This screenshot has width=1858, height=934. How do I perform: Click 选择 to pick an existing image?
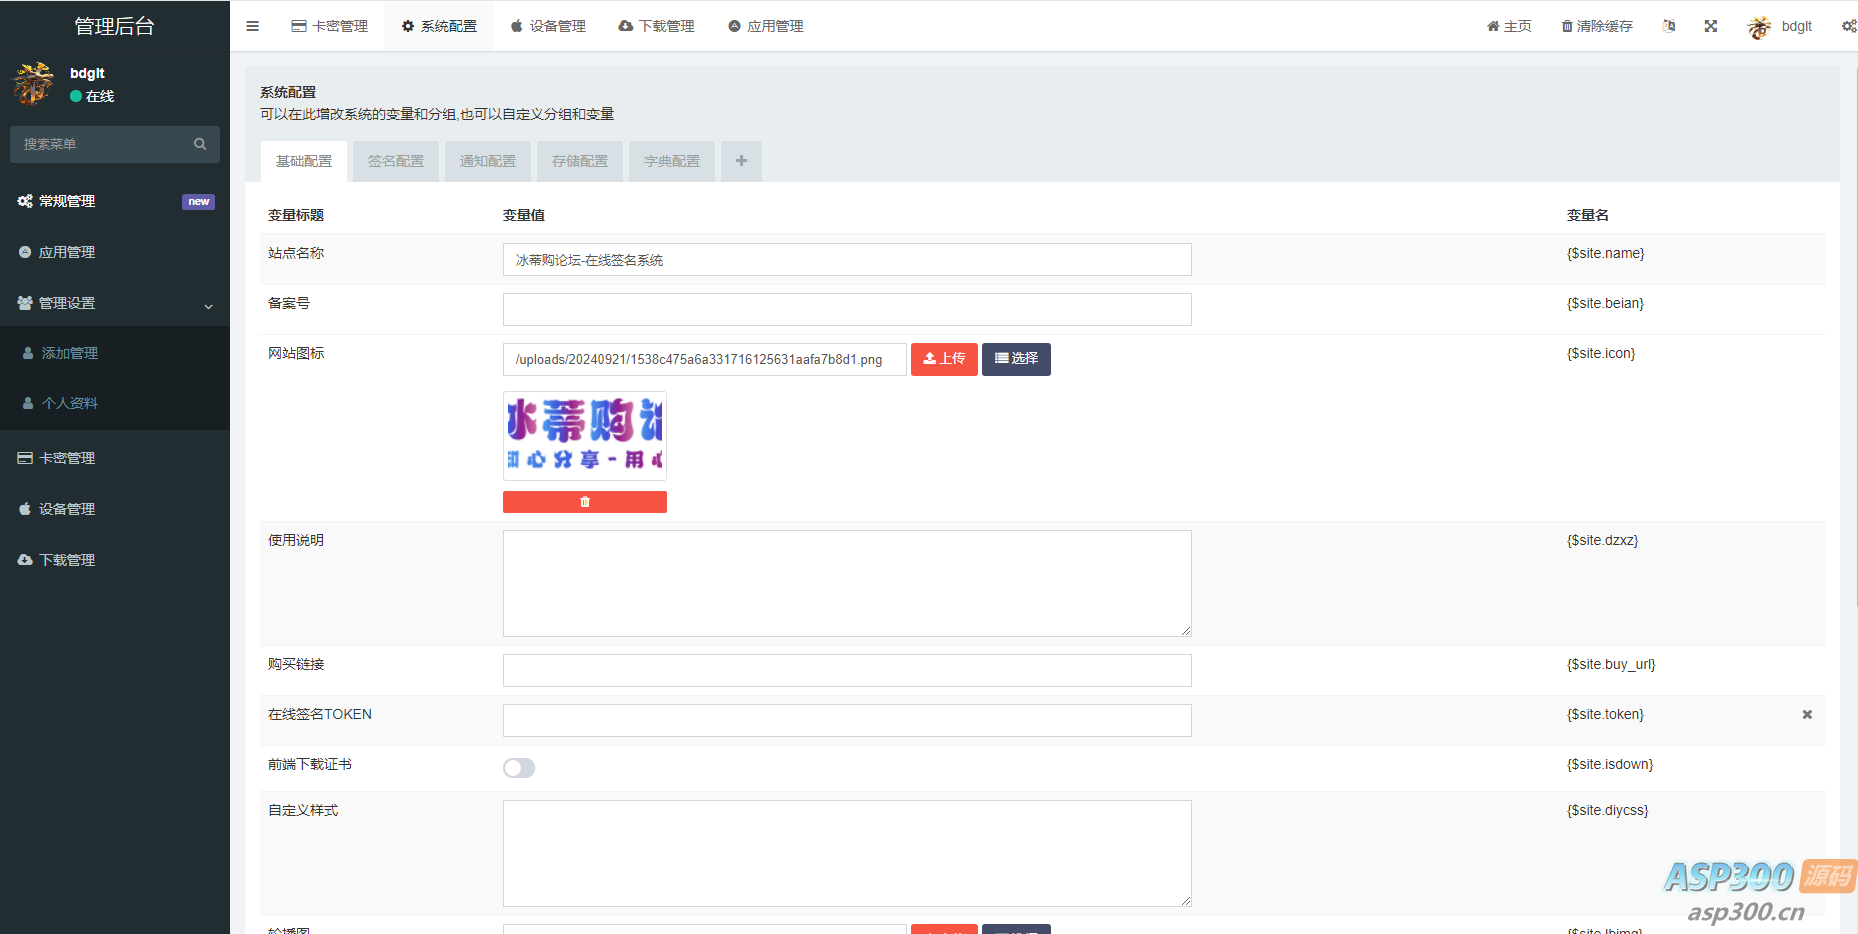pos(1016,359)
